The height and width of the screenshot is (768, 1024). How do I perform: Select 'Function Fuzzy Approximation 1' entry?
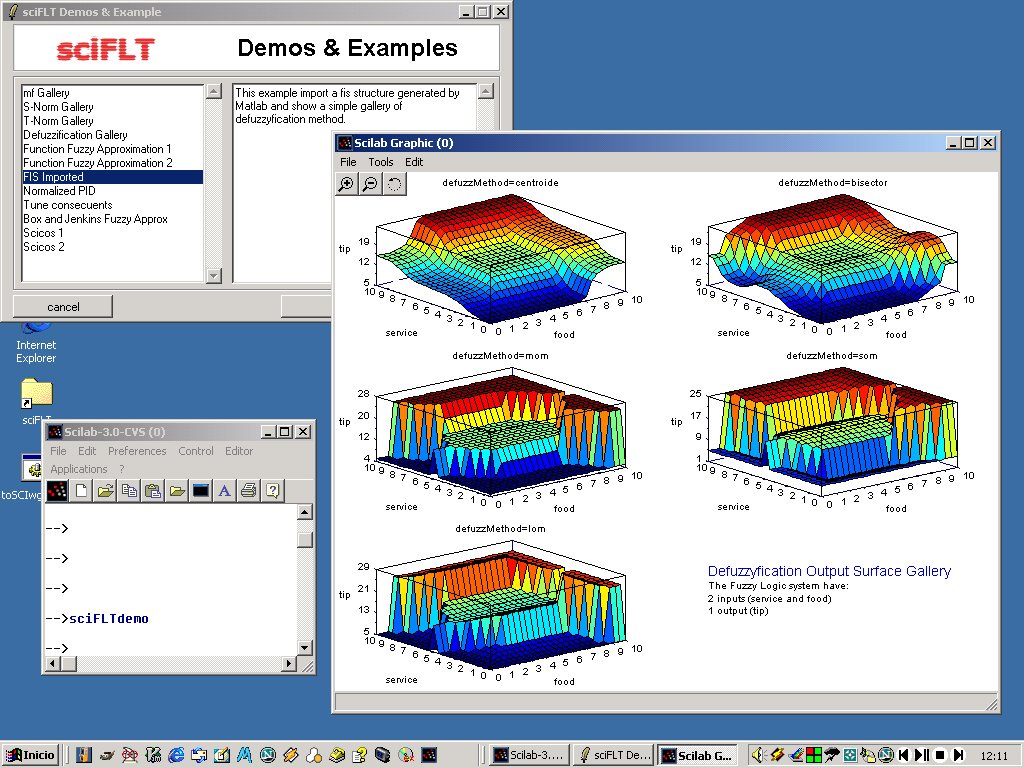click(112, 149)
